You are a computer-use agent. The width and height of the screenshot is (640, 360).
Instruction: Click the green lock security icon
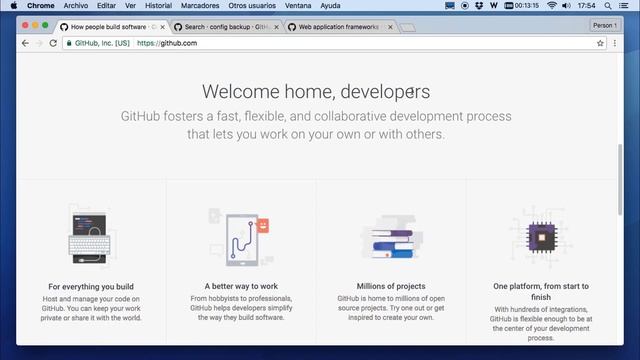[69, 43]
